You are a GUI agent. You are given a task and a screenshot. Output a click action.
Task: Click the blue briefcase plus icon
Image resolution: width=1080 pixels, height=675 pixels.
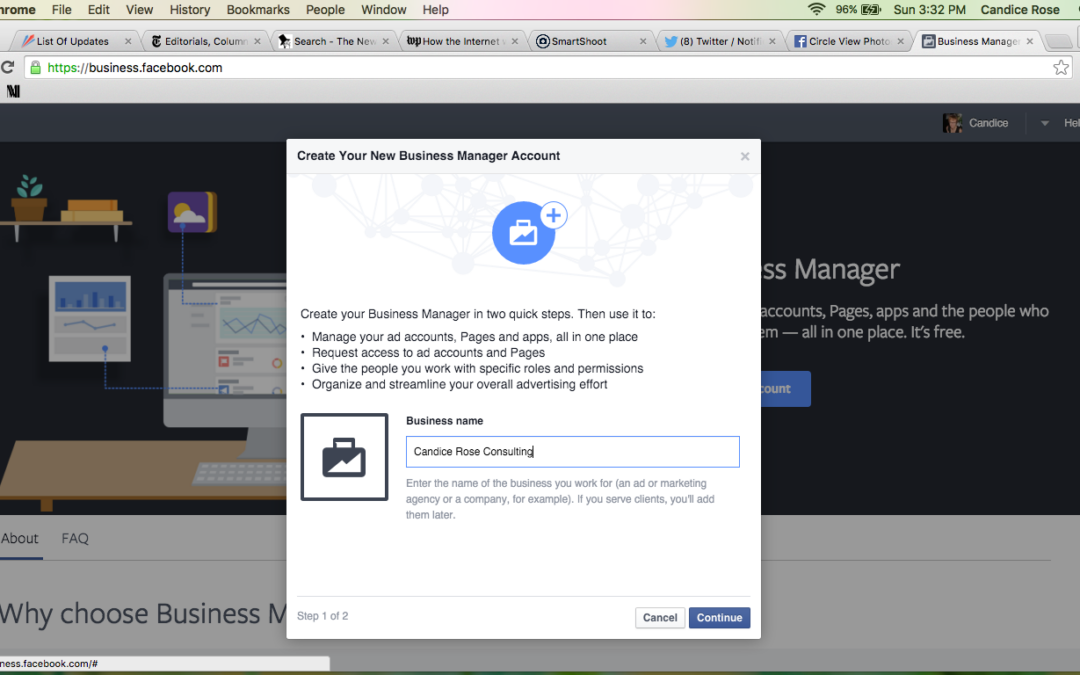(528, 231)
